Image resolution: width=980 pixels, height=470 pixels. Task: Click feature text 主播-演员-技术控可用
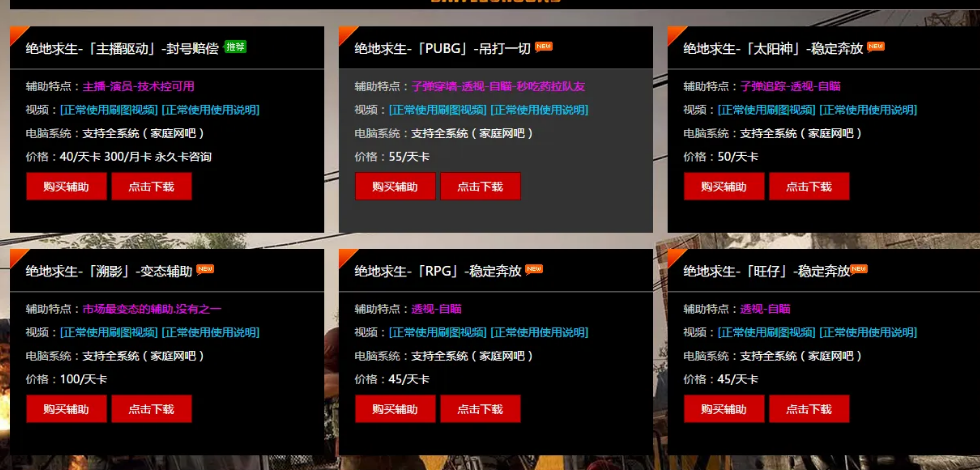point(139,86)
